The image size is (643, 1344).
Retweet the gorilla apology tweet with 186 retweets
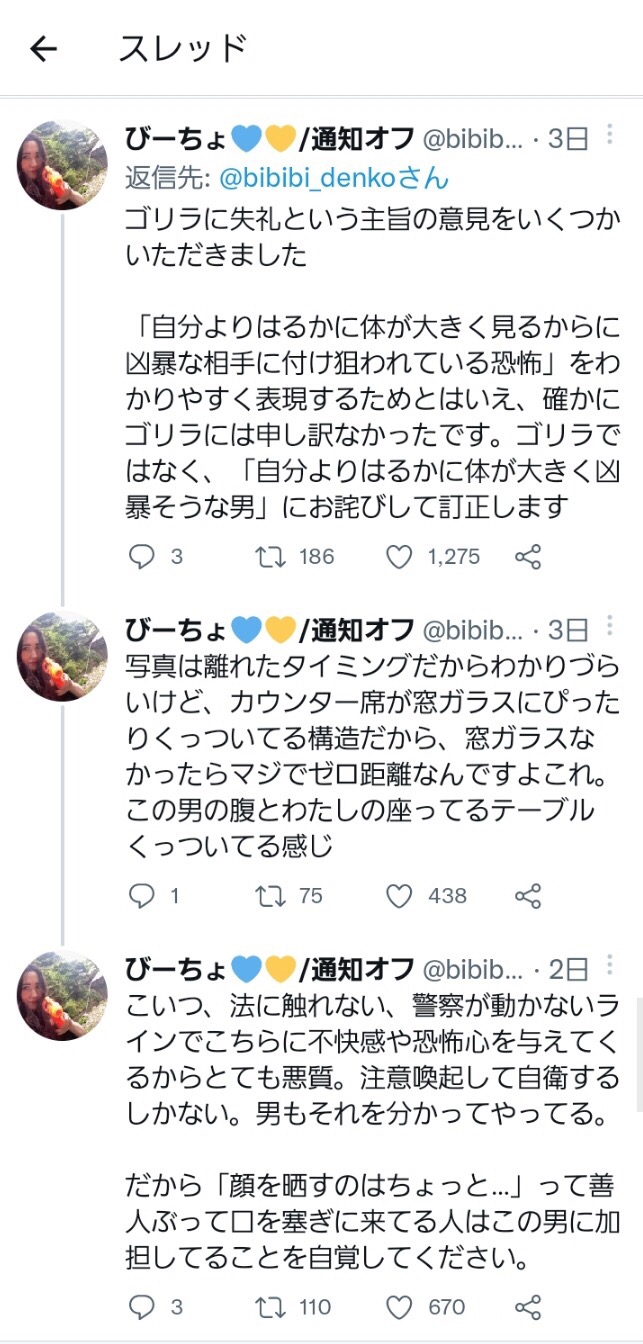pyautogui.click(x=270, y=557)
